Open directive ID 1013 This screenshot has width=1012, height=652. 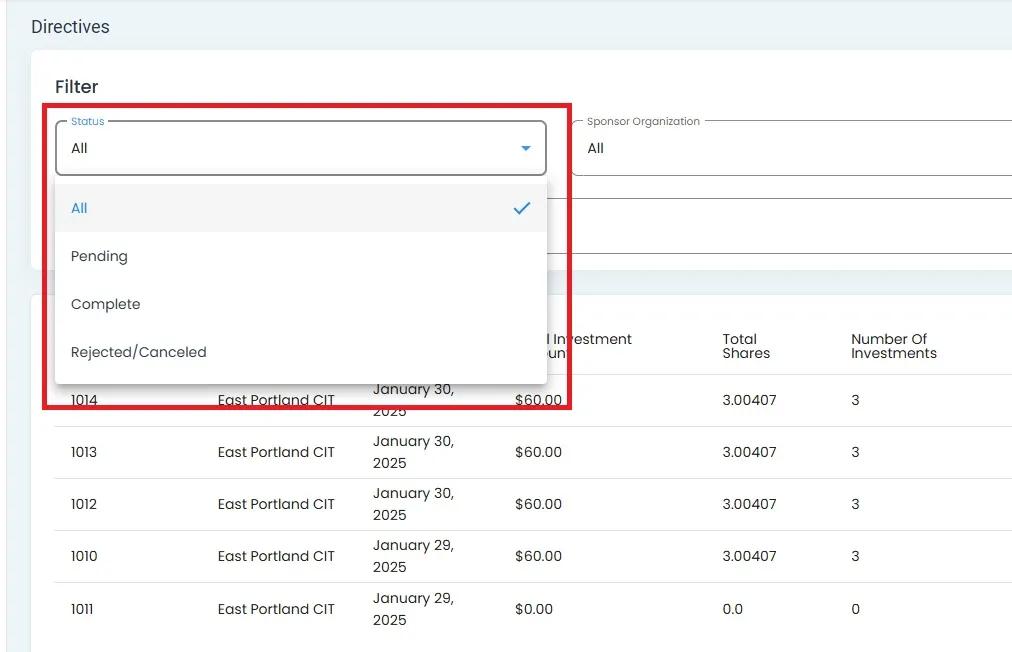point(84,452)
